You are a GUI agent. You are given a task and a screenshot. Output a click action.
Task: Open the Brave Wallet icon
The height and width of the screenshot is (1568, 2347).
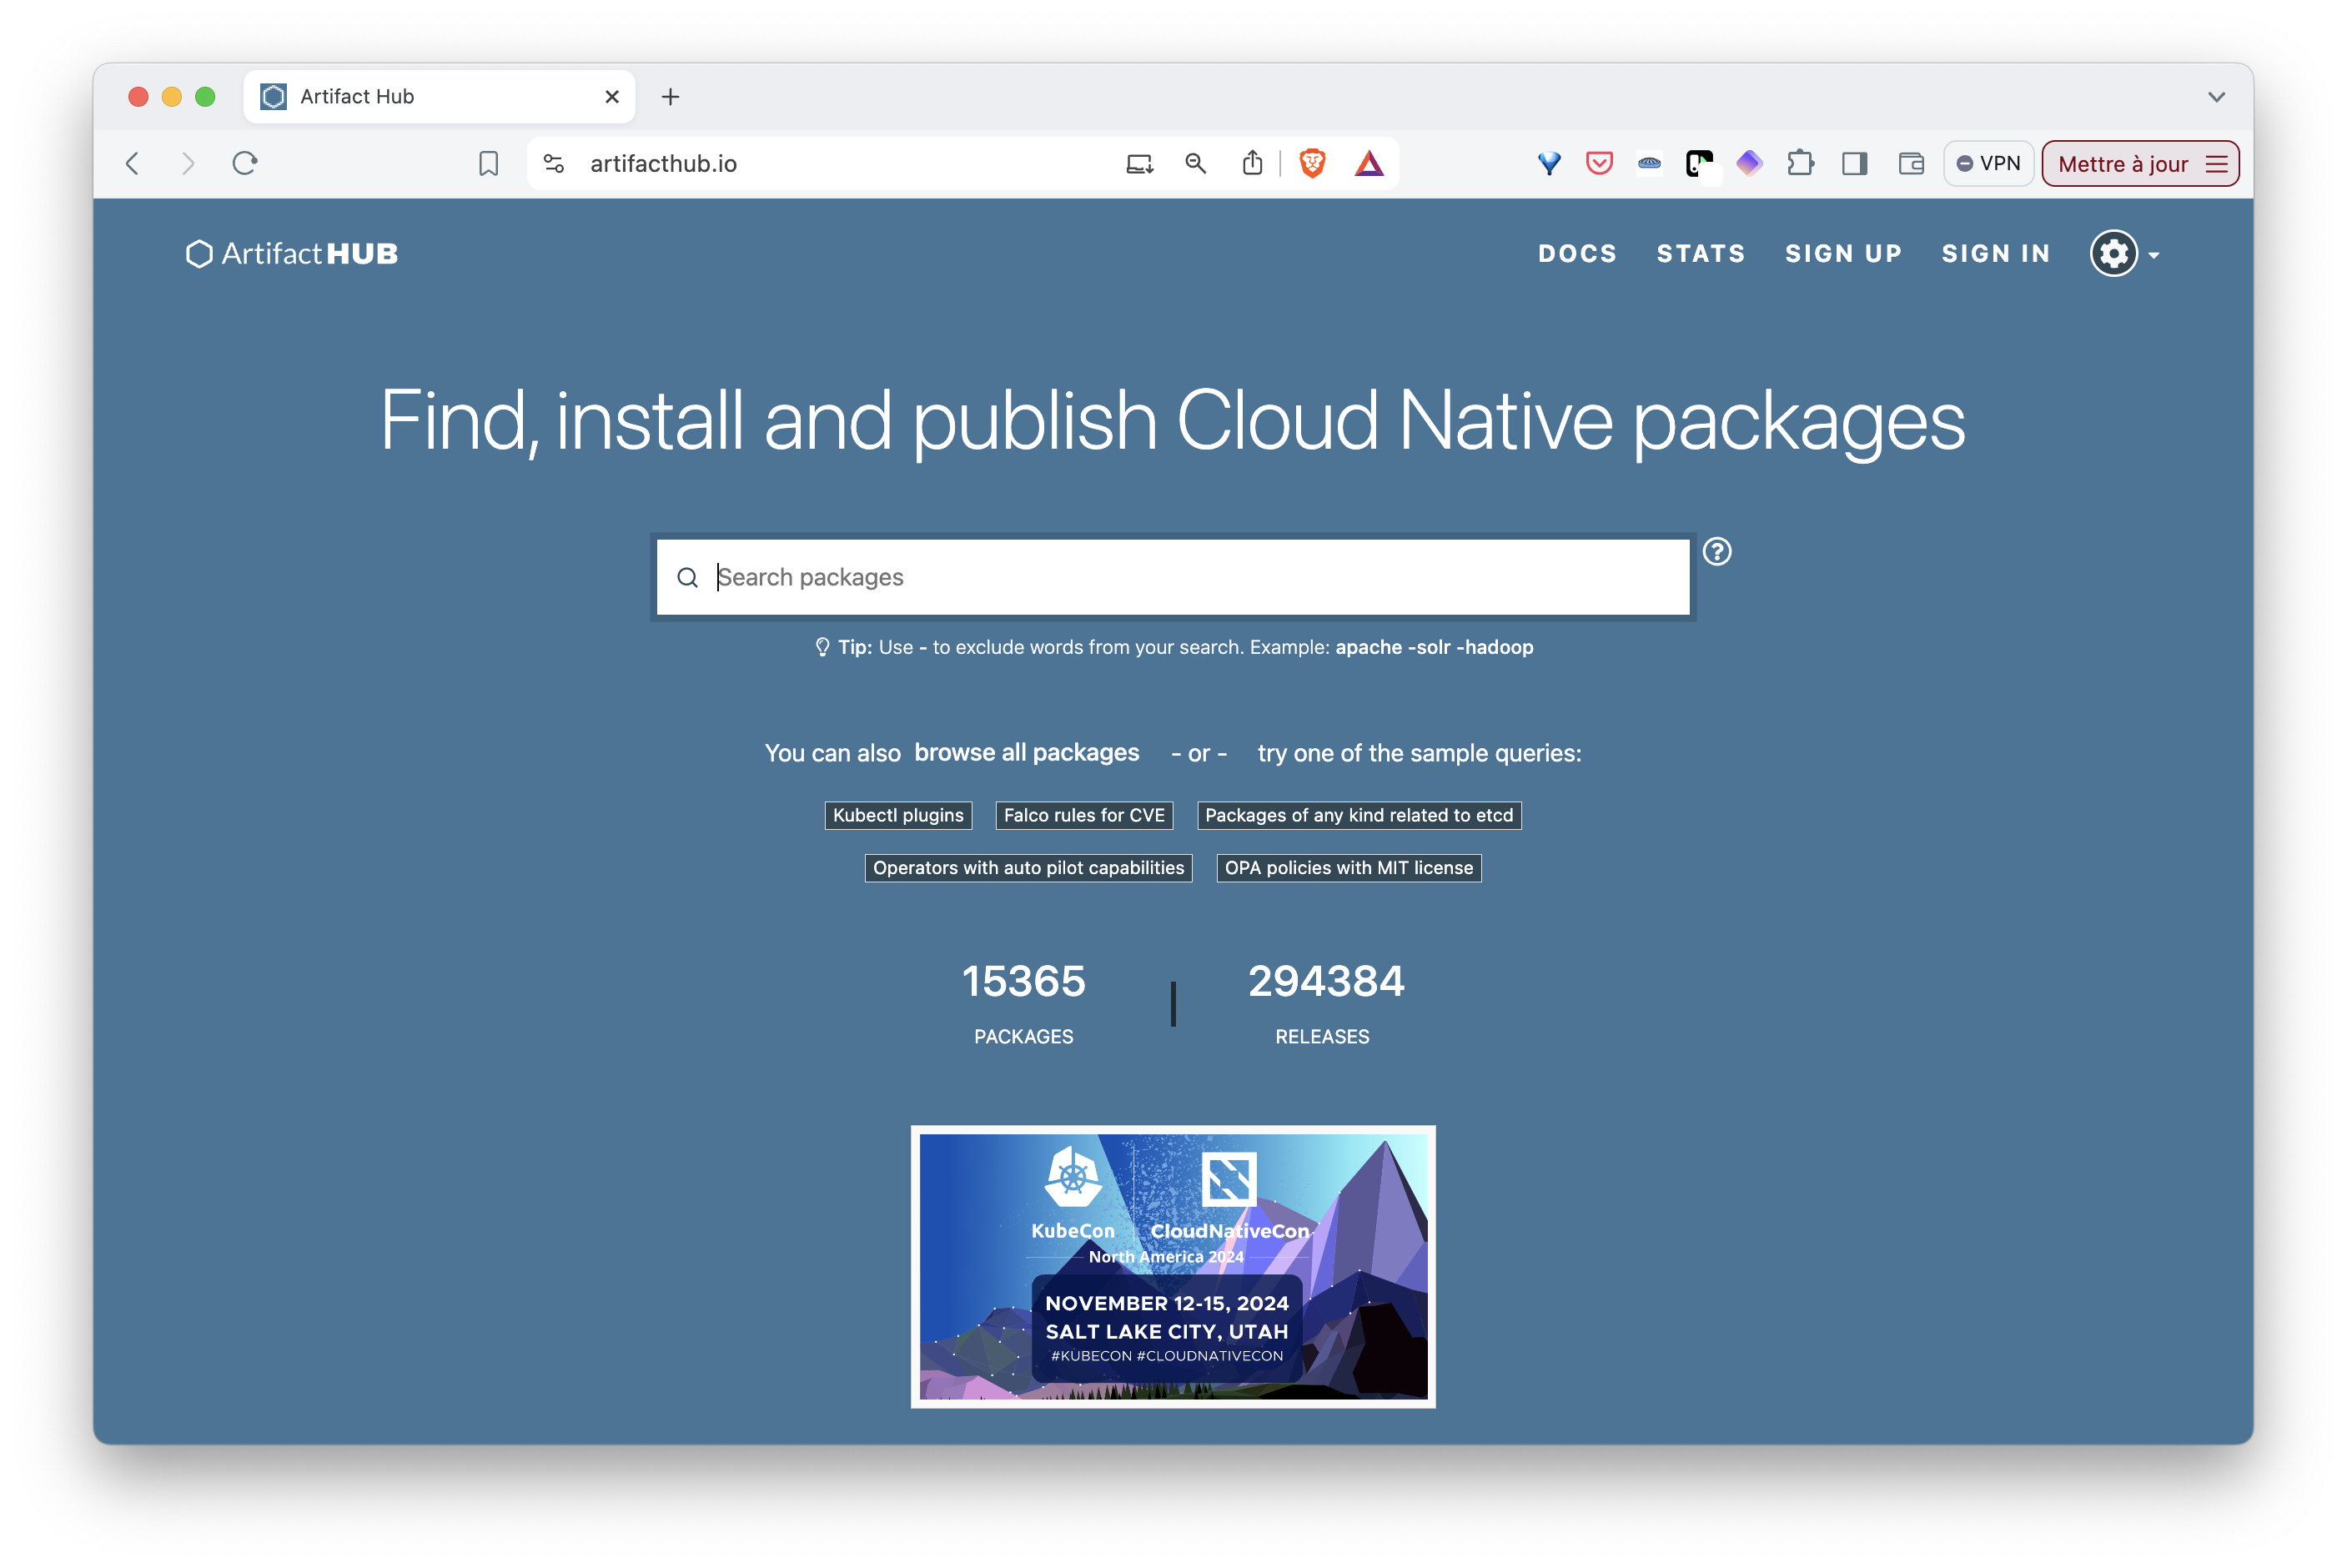[x=1910, y=163]
